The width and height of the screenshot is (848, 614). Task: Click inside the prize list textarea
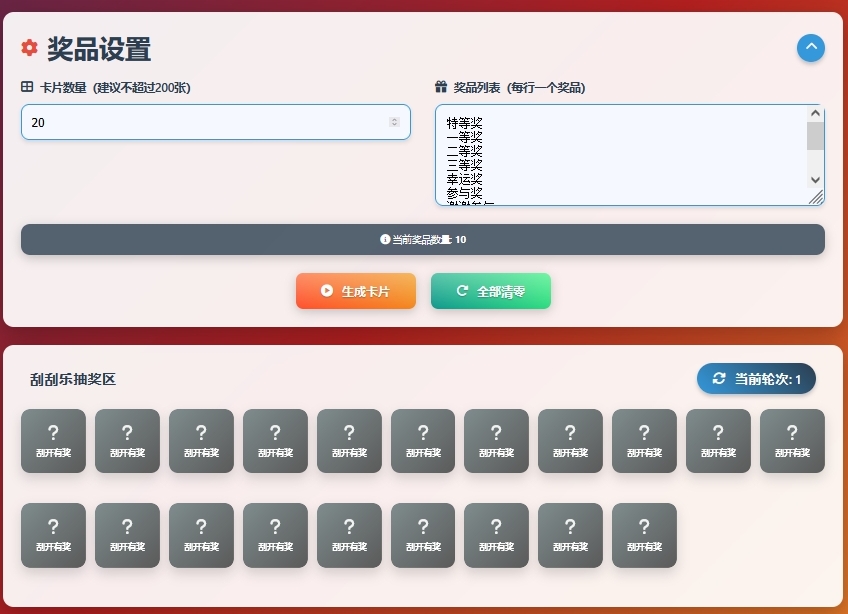(630, 155)
